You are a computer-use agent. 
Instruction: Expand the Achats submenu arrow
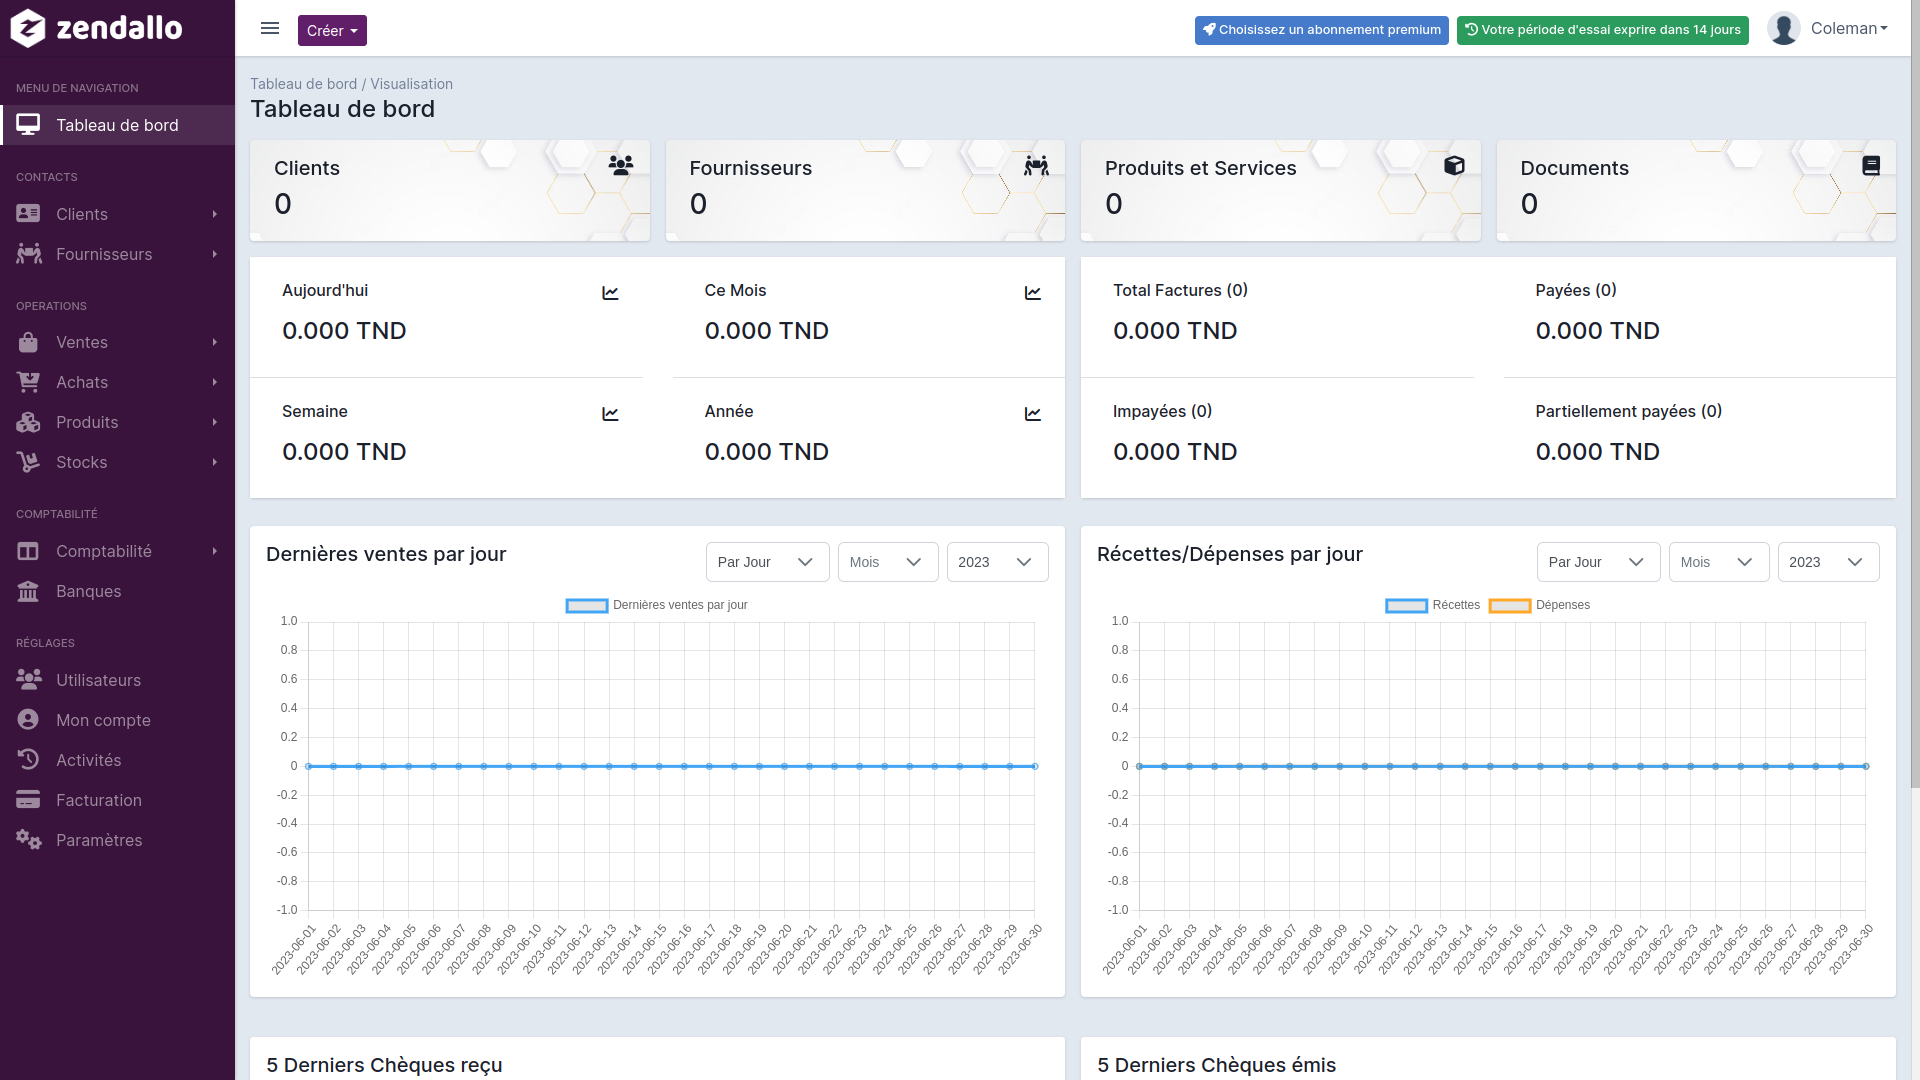[x=215, y=382]
